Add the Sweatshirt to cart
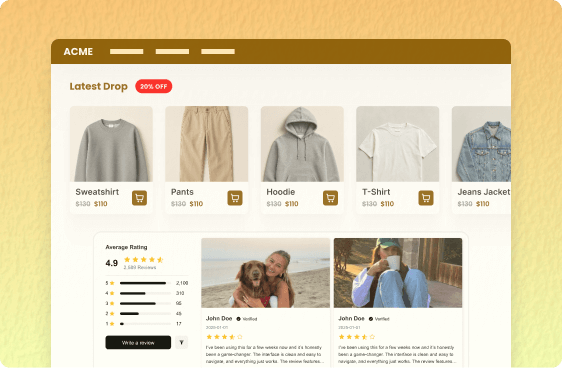 click(x=139, y=198)
